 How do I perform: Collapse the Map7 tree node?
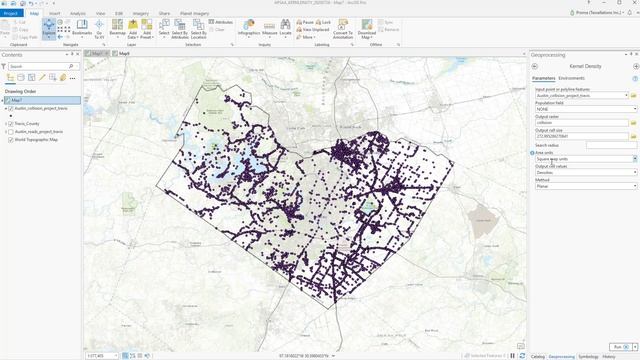2,100
